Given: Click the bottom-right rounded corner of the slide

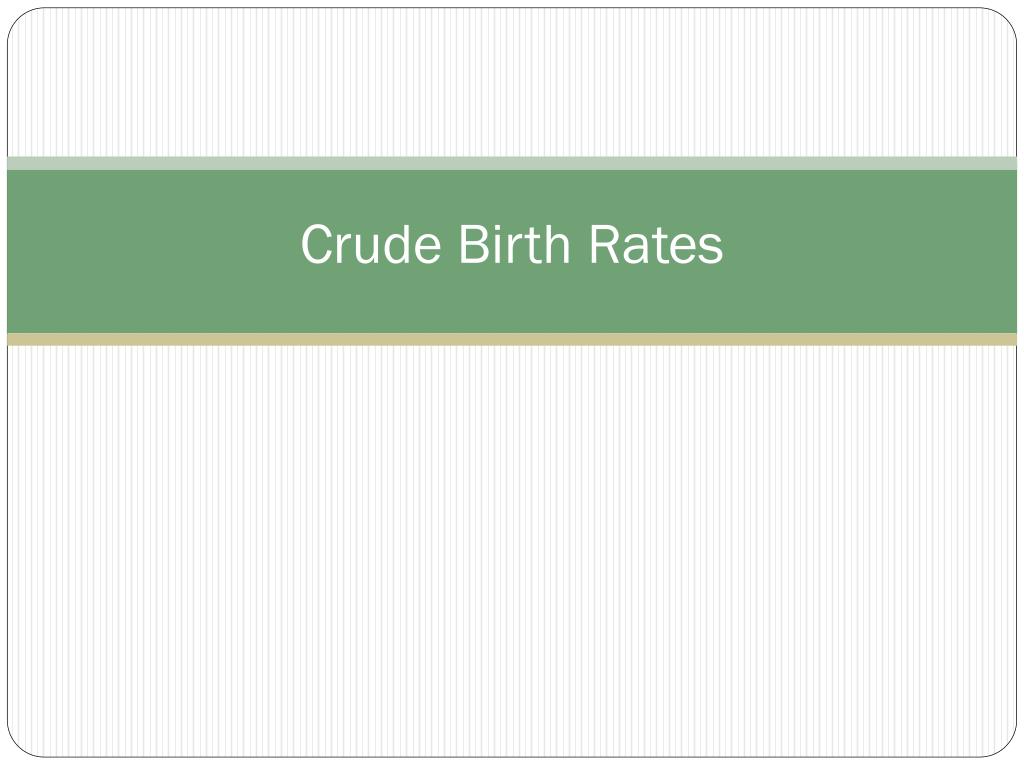Looking at the screenshot, I should coord(1006,746).
